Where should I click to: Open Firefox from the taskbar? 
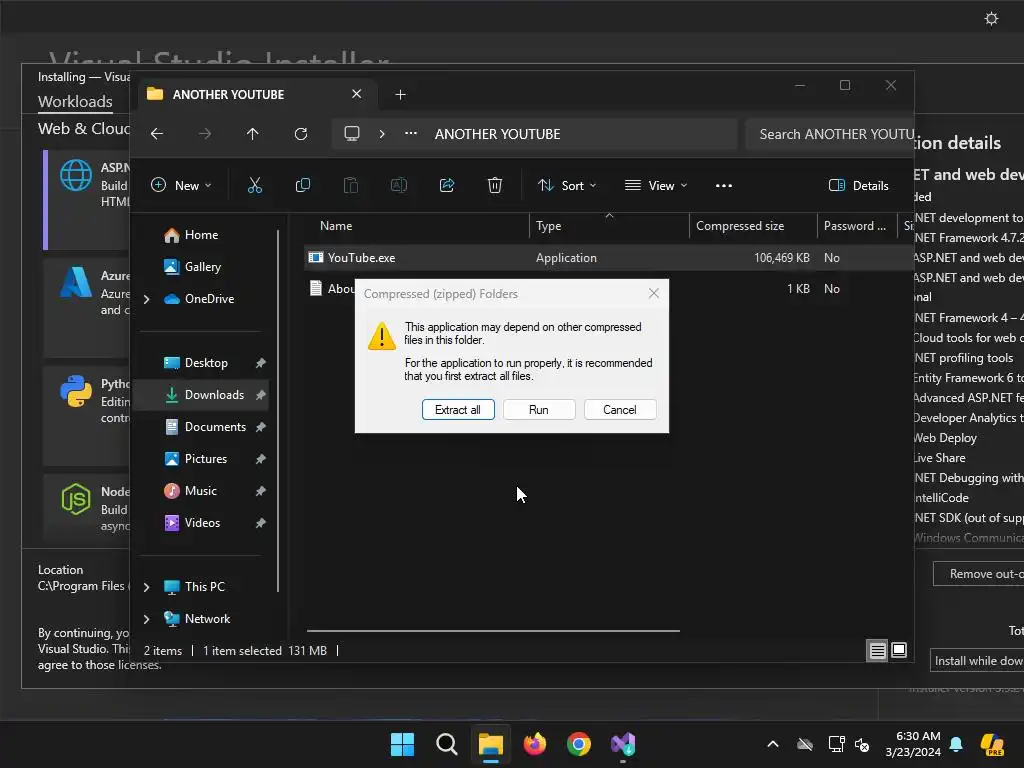pos(535,744)
